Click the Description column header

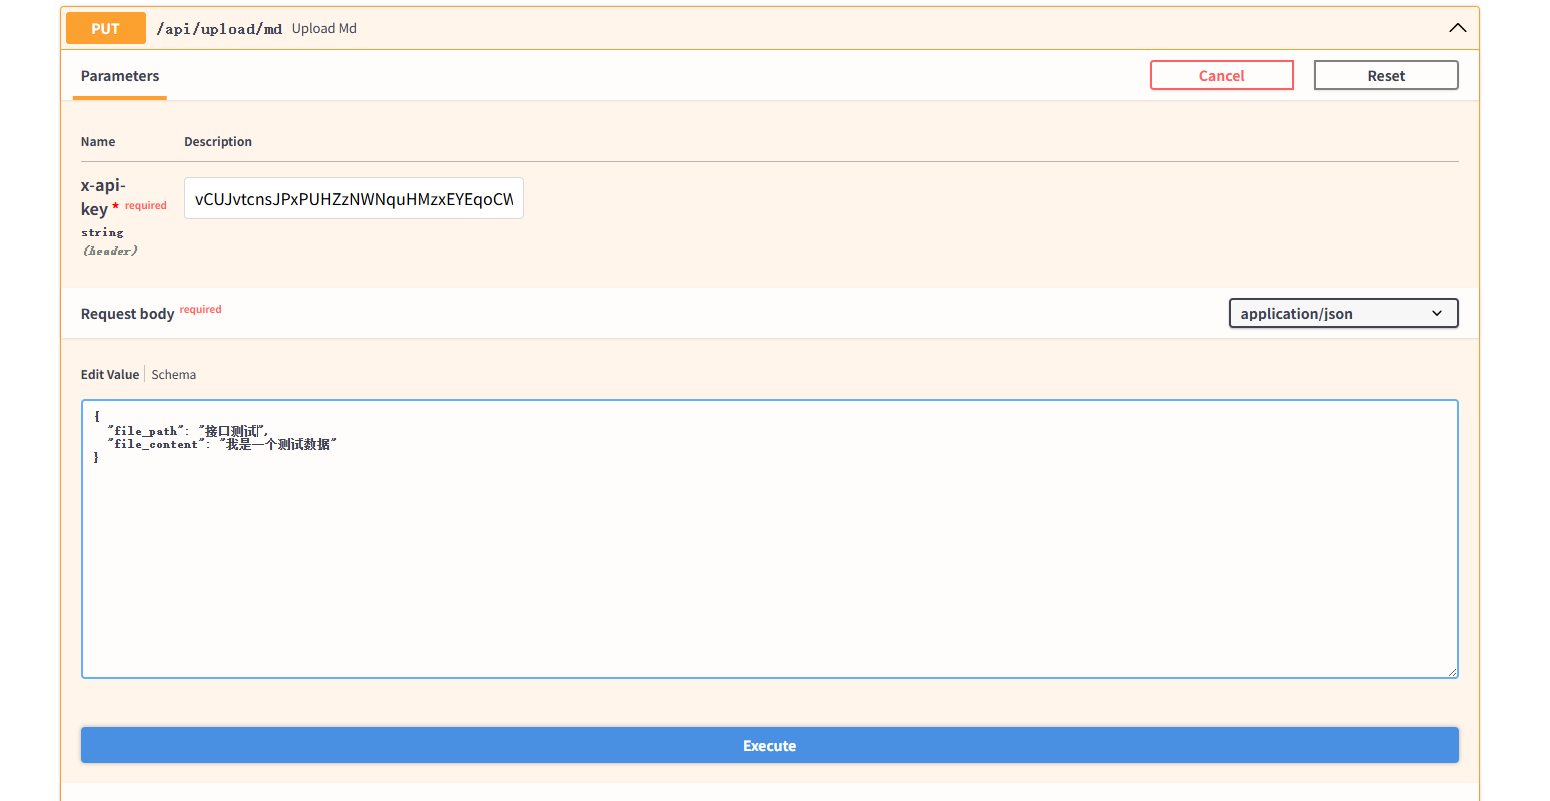click(x=218, y=142)
